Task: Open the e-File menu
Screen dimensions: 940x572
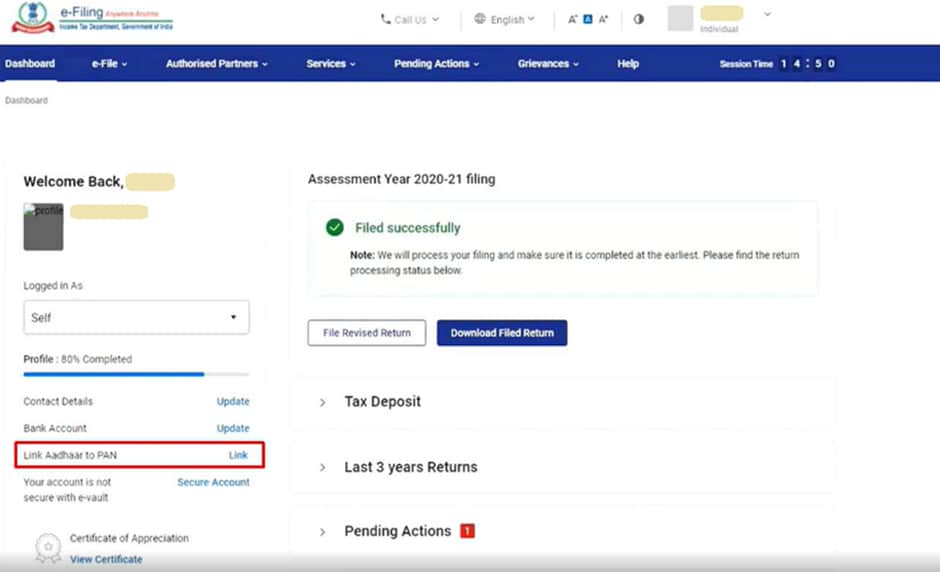Action: point(109,64)
